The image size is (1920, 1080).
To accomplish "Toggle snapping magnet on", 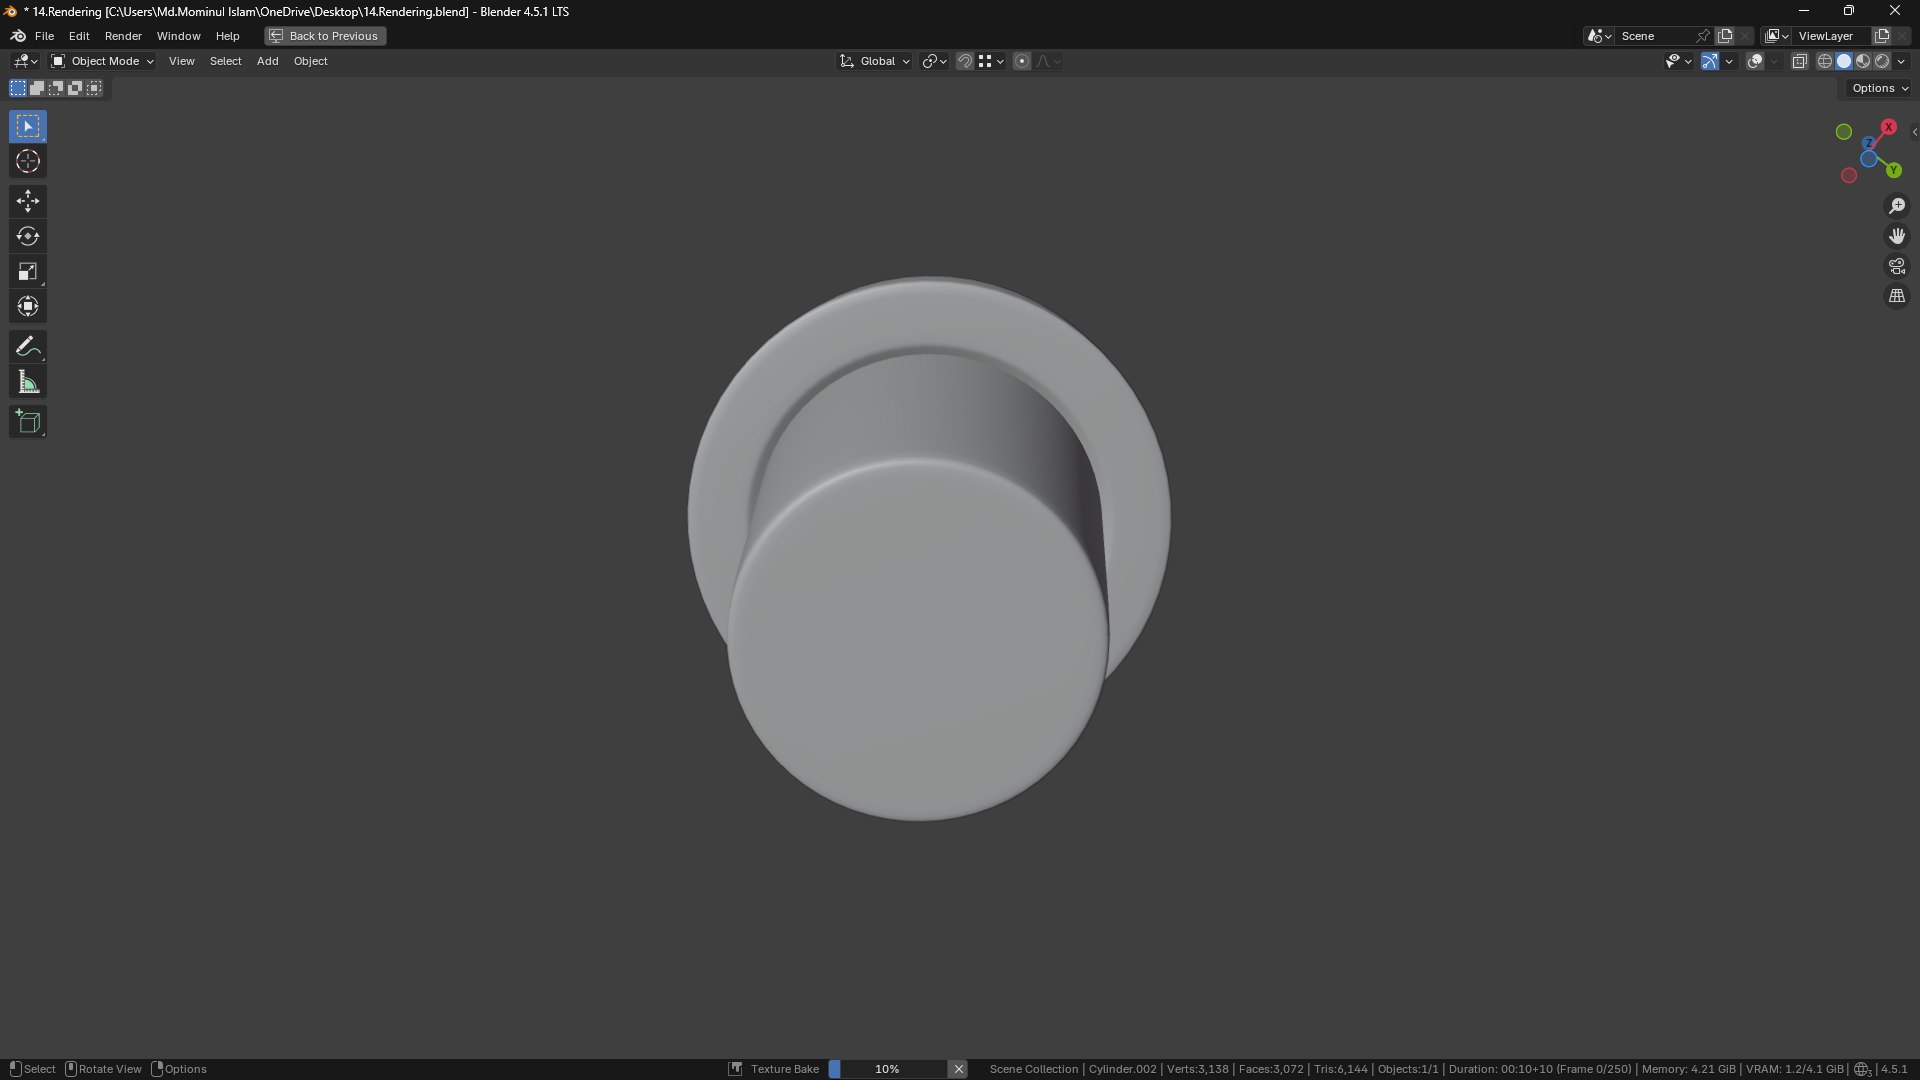I will tap(964, 62).
